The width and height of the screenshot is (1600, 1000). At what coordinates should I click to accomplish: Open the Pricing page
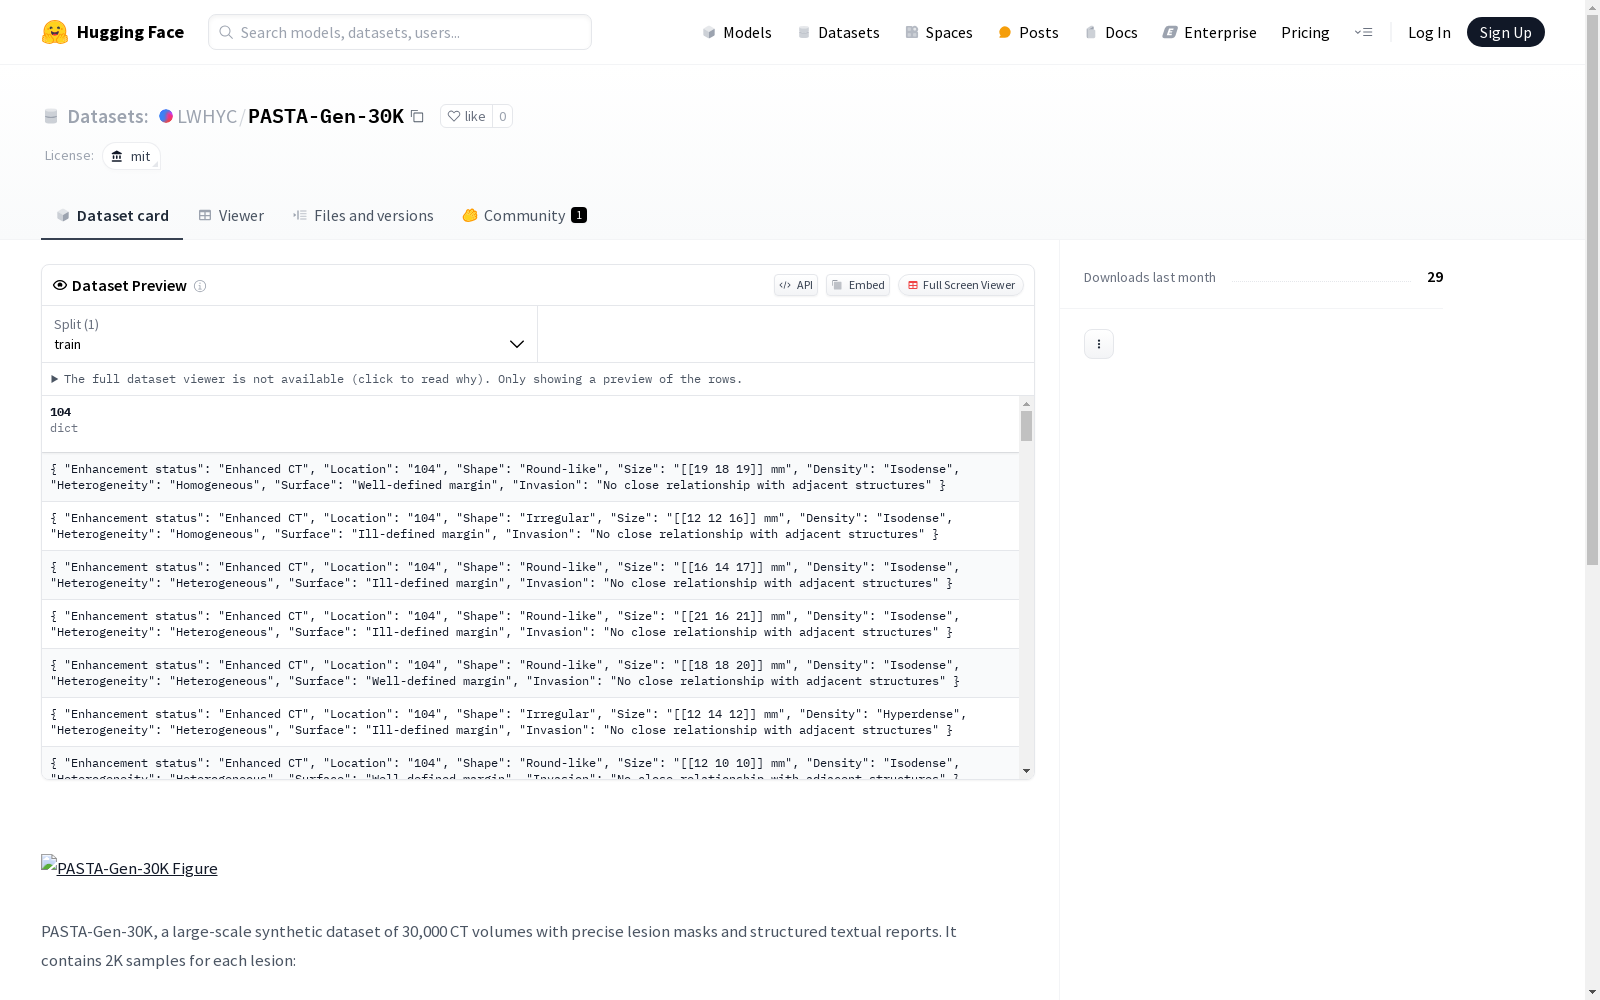tap(1305, 32)
